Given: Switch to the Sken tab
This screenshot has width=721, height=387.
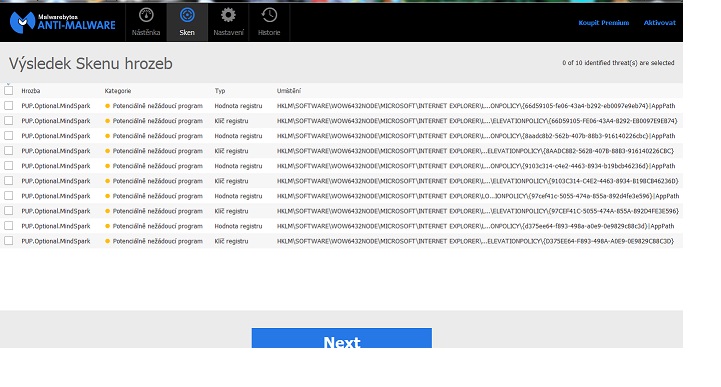Looking at the screenshot, I should (x=187, y=22).
